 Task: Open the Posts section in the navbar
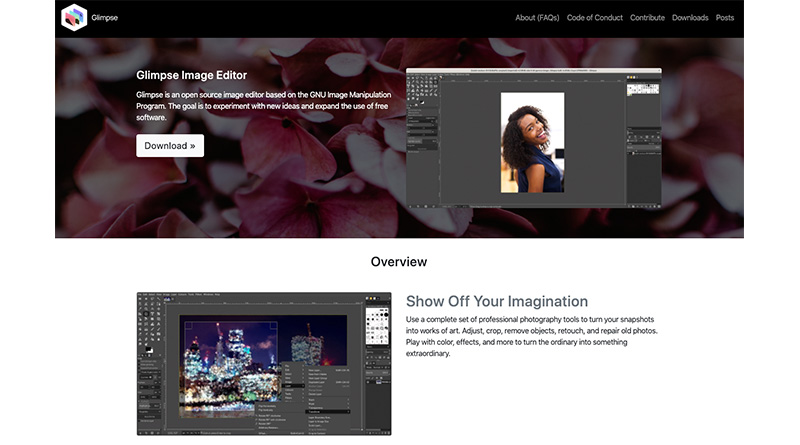tap(725, 18)
